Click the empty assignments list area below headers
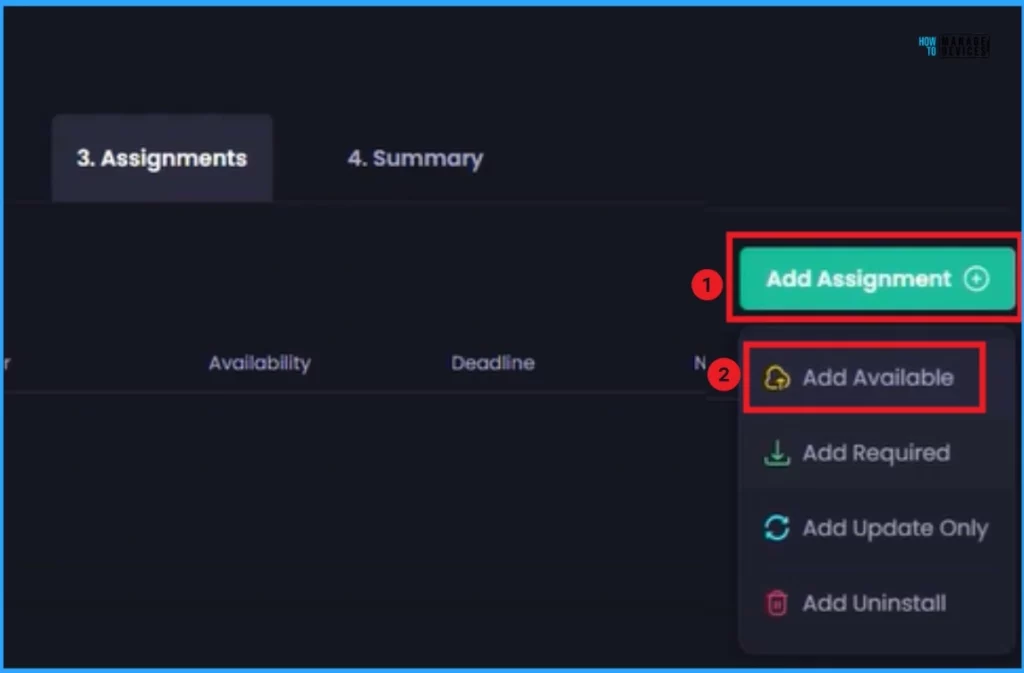The height and width of the screenshot is (673, 1024). [x=350, y=520]
